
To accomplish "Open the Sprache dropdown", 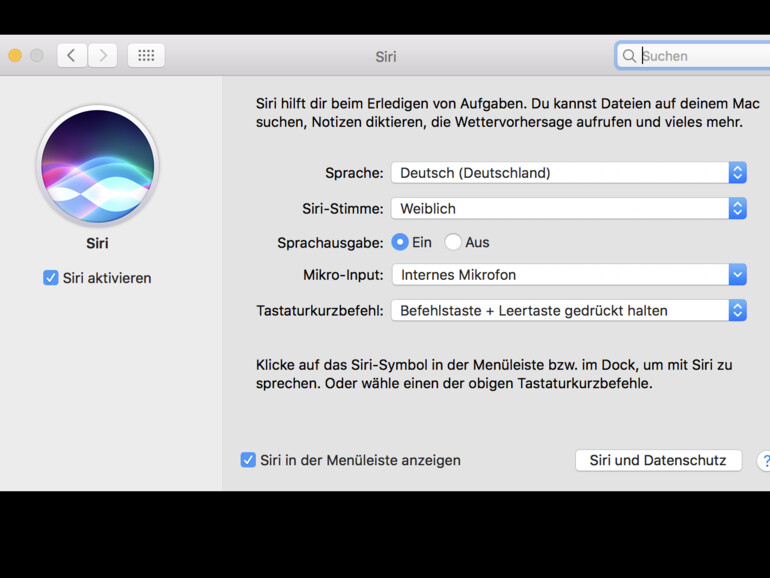I will tap(568, 173).
